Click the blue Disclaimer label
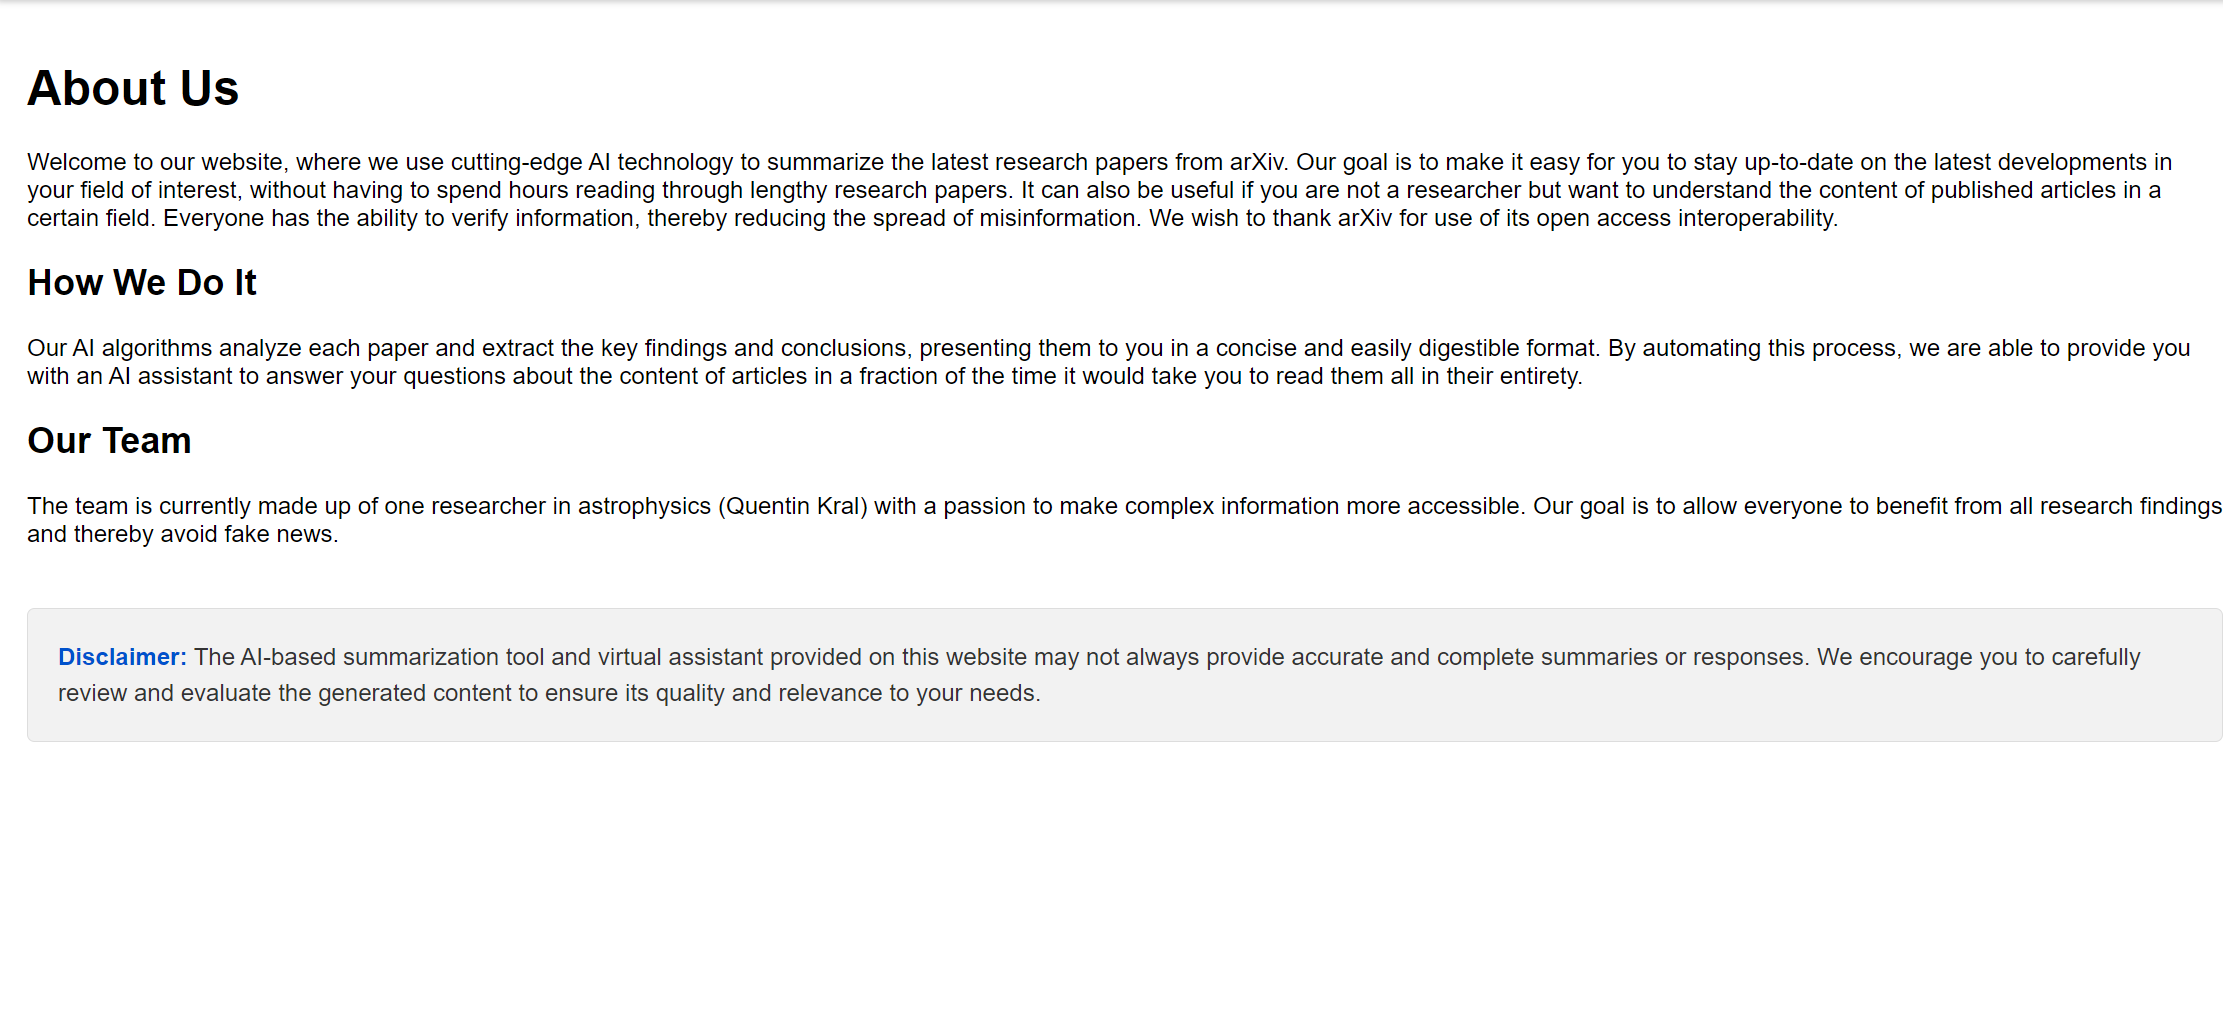2223x1029 pixels. click(122, 657)
